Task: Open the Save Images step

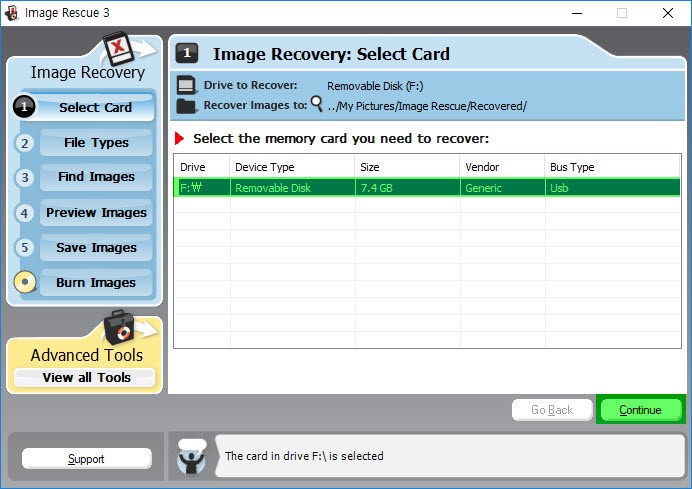Action: (x=96, y=248)
